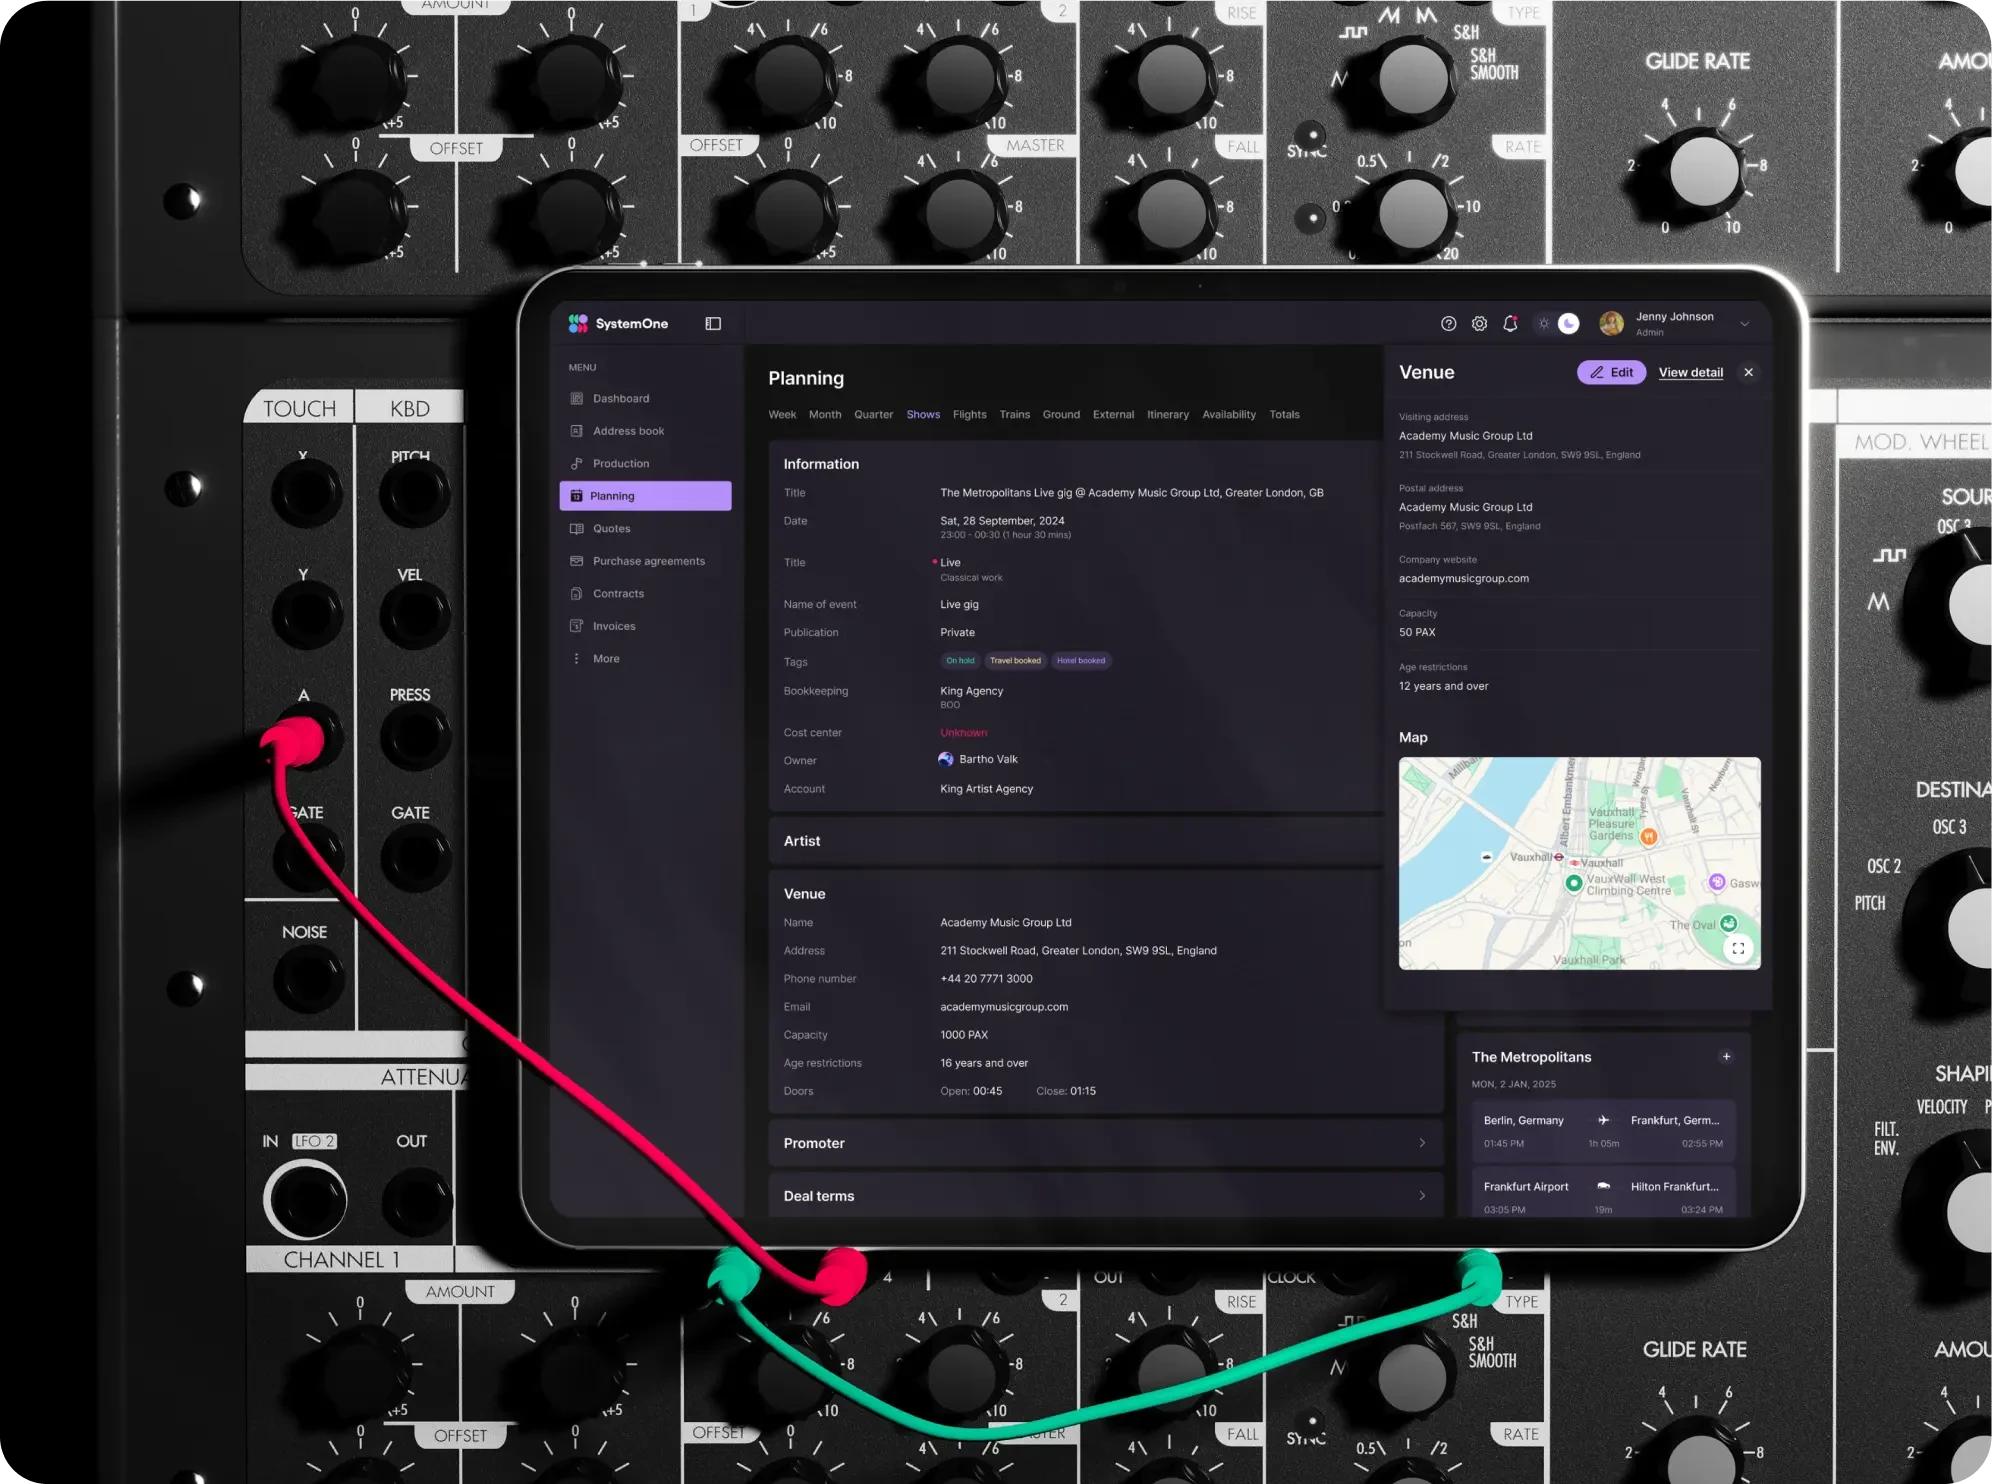Switch to the Month tab

[x=825, y=415]
